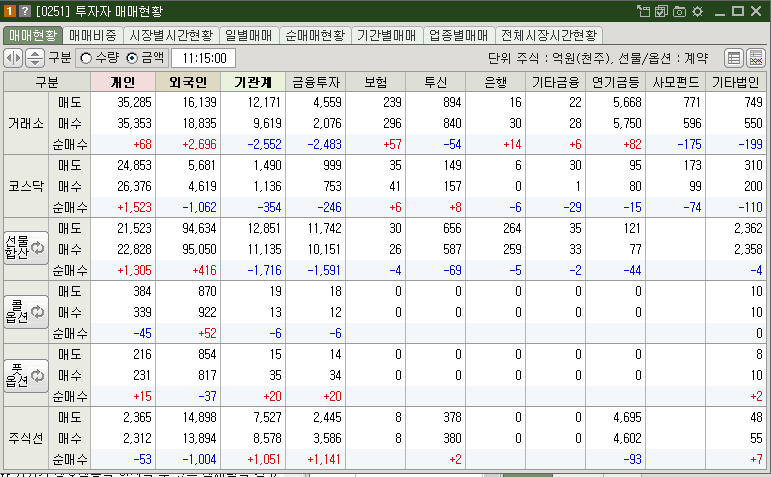Screen dimensions: 771x477
Task: Click the +52 call option foreigner value
Action: tap(207, 333)
